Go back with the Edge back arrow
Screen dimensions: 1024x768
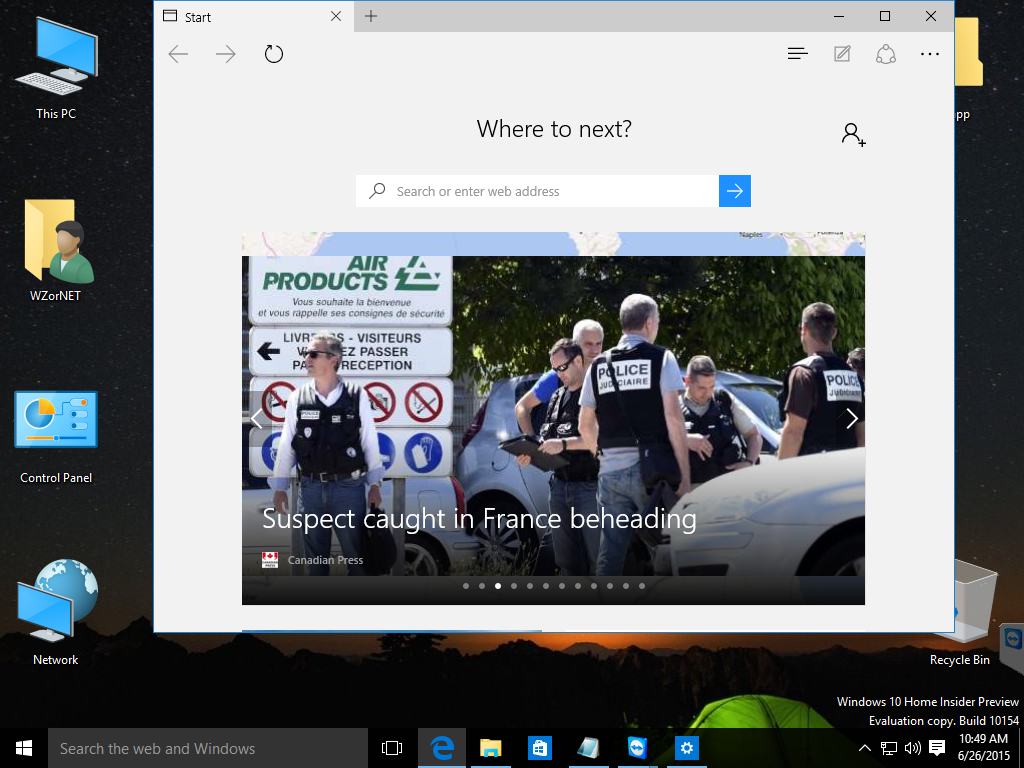pos(178,54)
